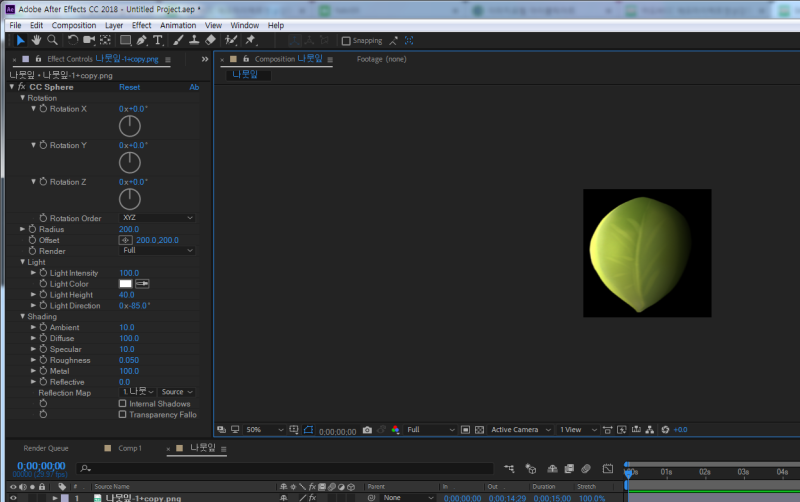Select the Brush tool
Viewport: 800px width, 502px height.
[178, 40]
